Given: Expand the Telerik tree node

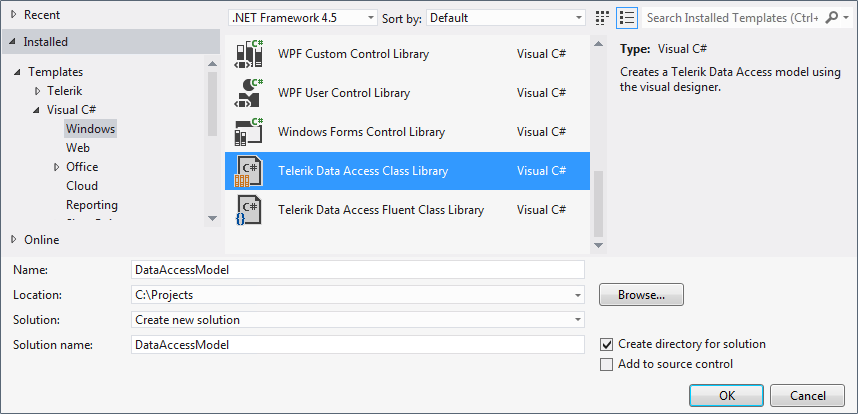Looking at the screenshot, I should (x=37, y=91).
